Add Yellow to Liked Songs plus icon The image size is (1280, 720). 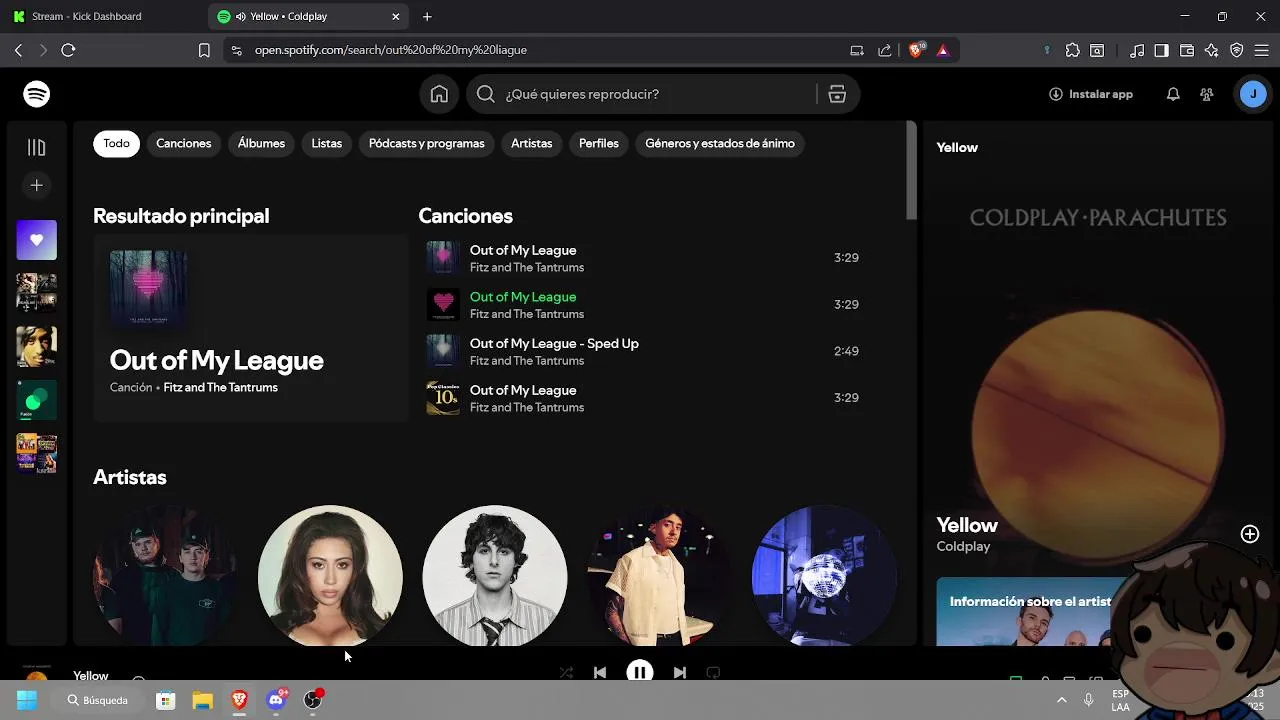[1250, 534]
